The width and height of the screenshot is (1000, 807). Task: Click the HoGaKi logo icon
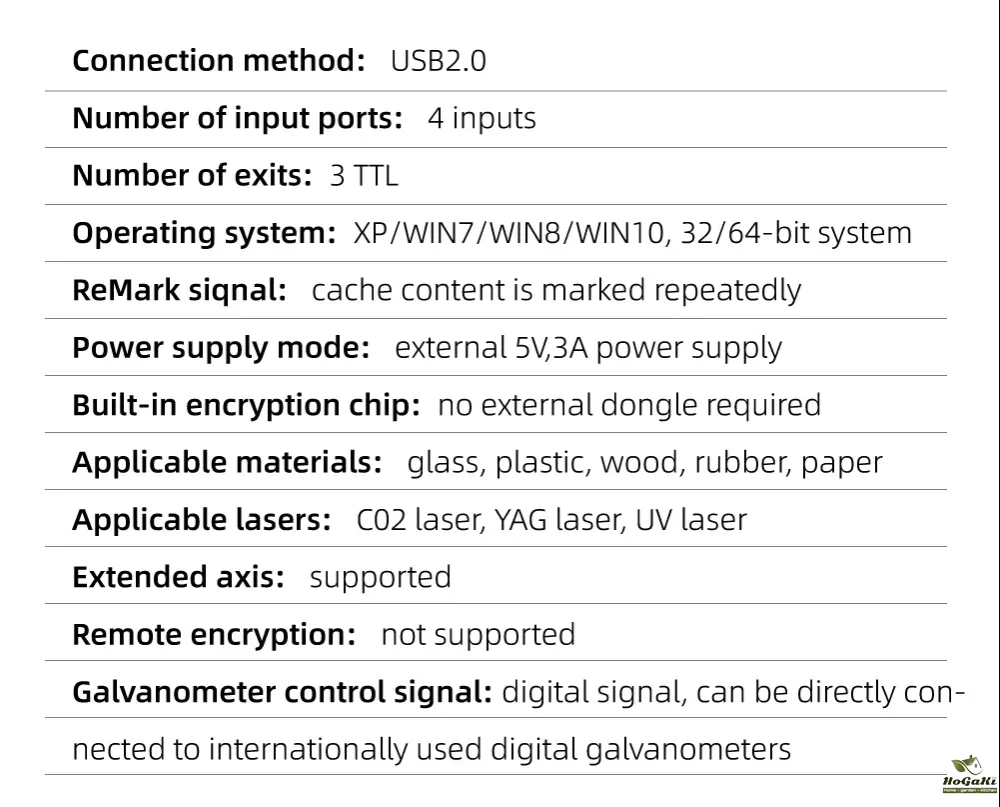point(964,775)
